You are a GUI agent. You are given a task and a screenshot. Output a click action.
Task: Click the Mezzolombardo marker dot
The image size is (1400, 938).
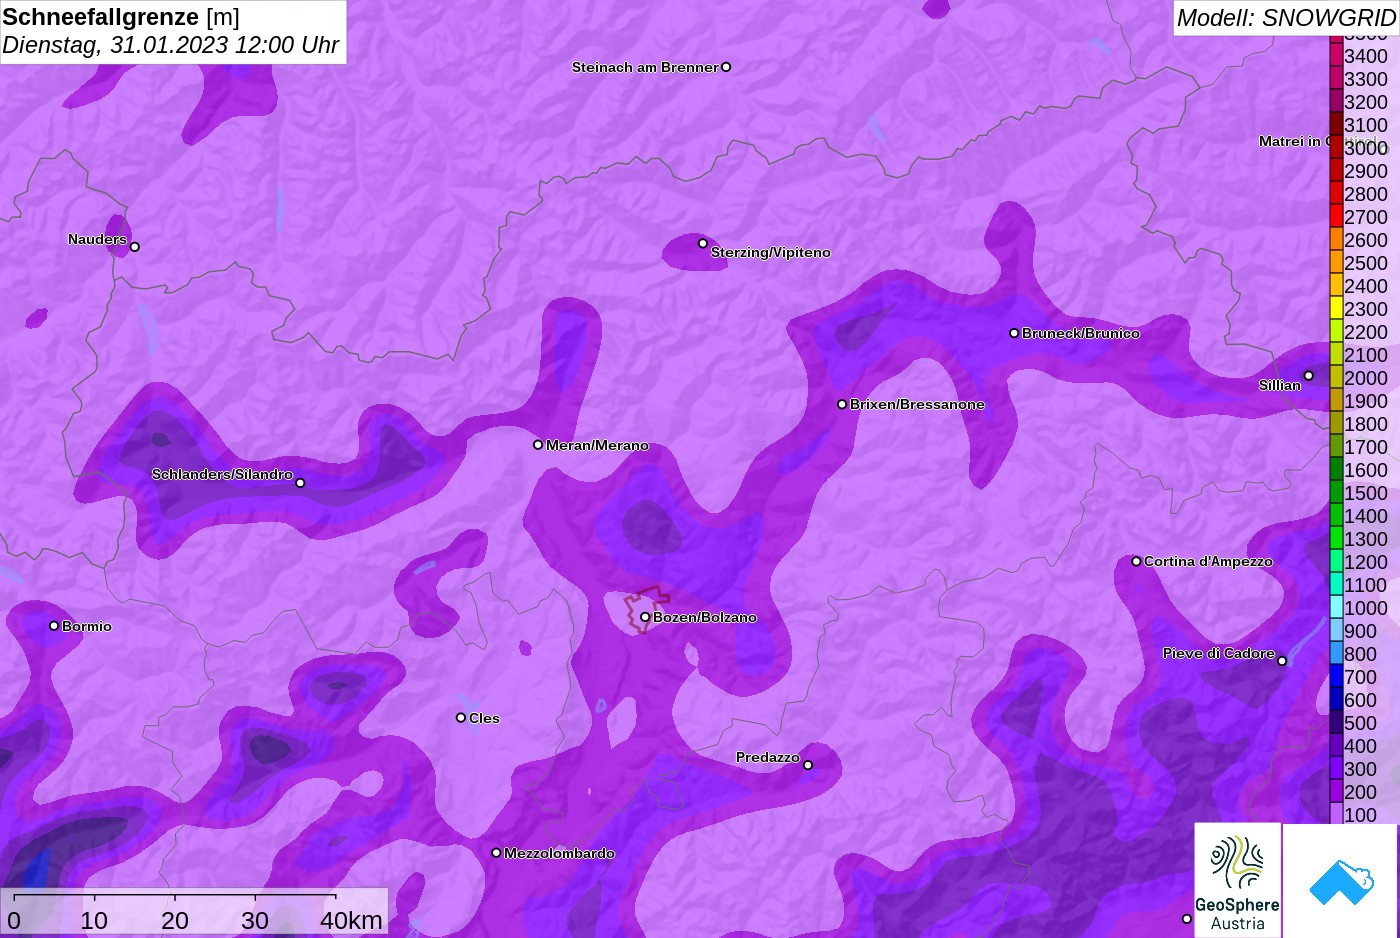(496, 853)
